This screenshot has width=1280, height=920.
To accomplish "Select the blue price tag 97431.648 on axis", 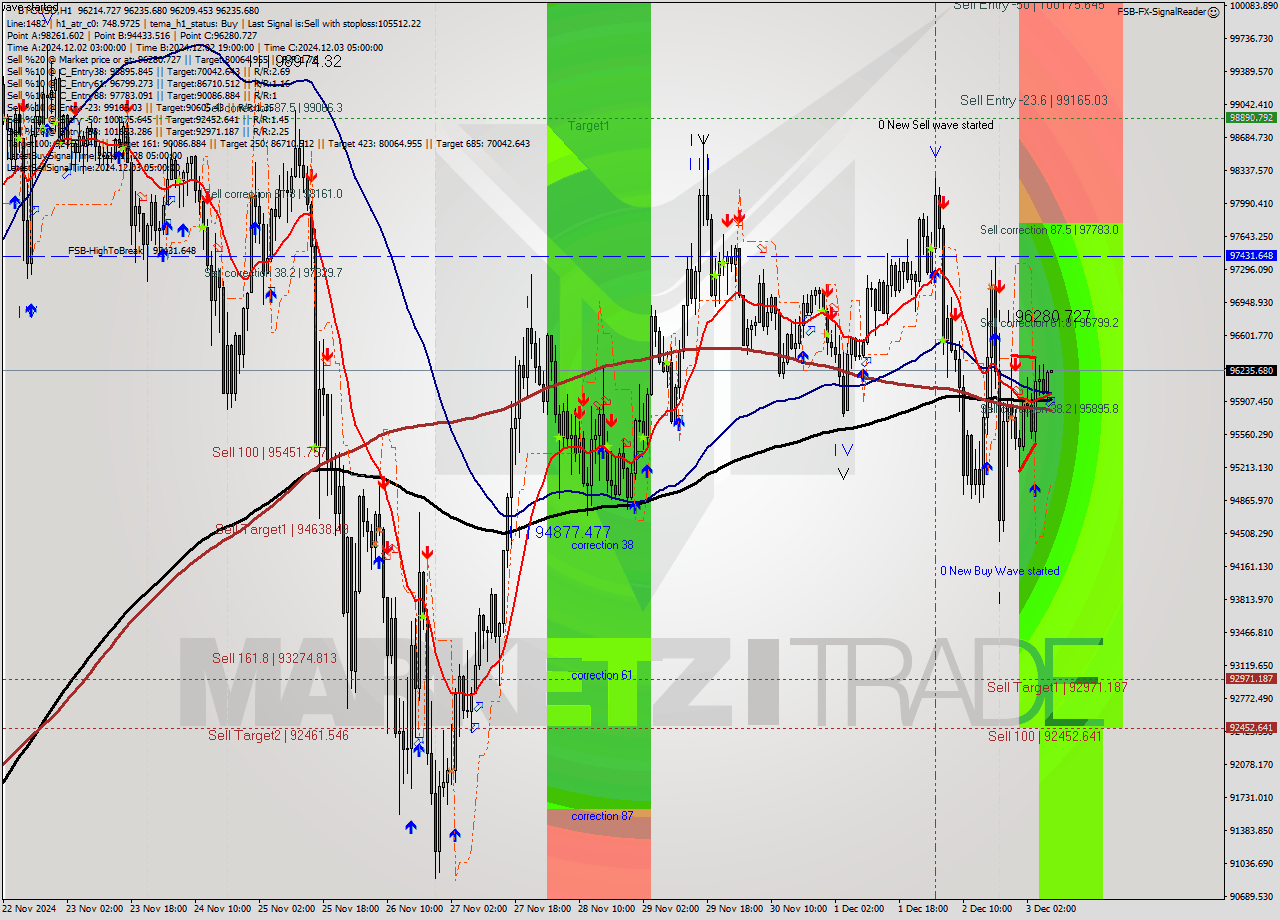I will [1251, 256].
